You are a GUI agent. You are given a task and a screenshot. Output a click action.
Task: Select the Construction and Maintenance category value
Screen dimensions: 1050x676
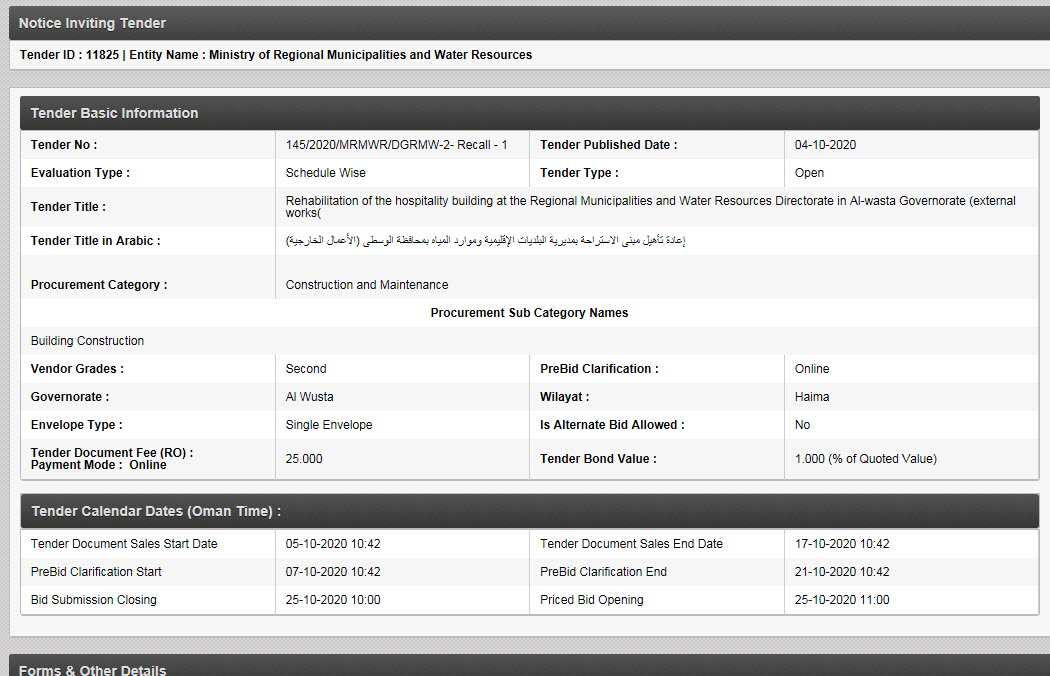pos(366,285)
